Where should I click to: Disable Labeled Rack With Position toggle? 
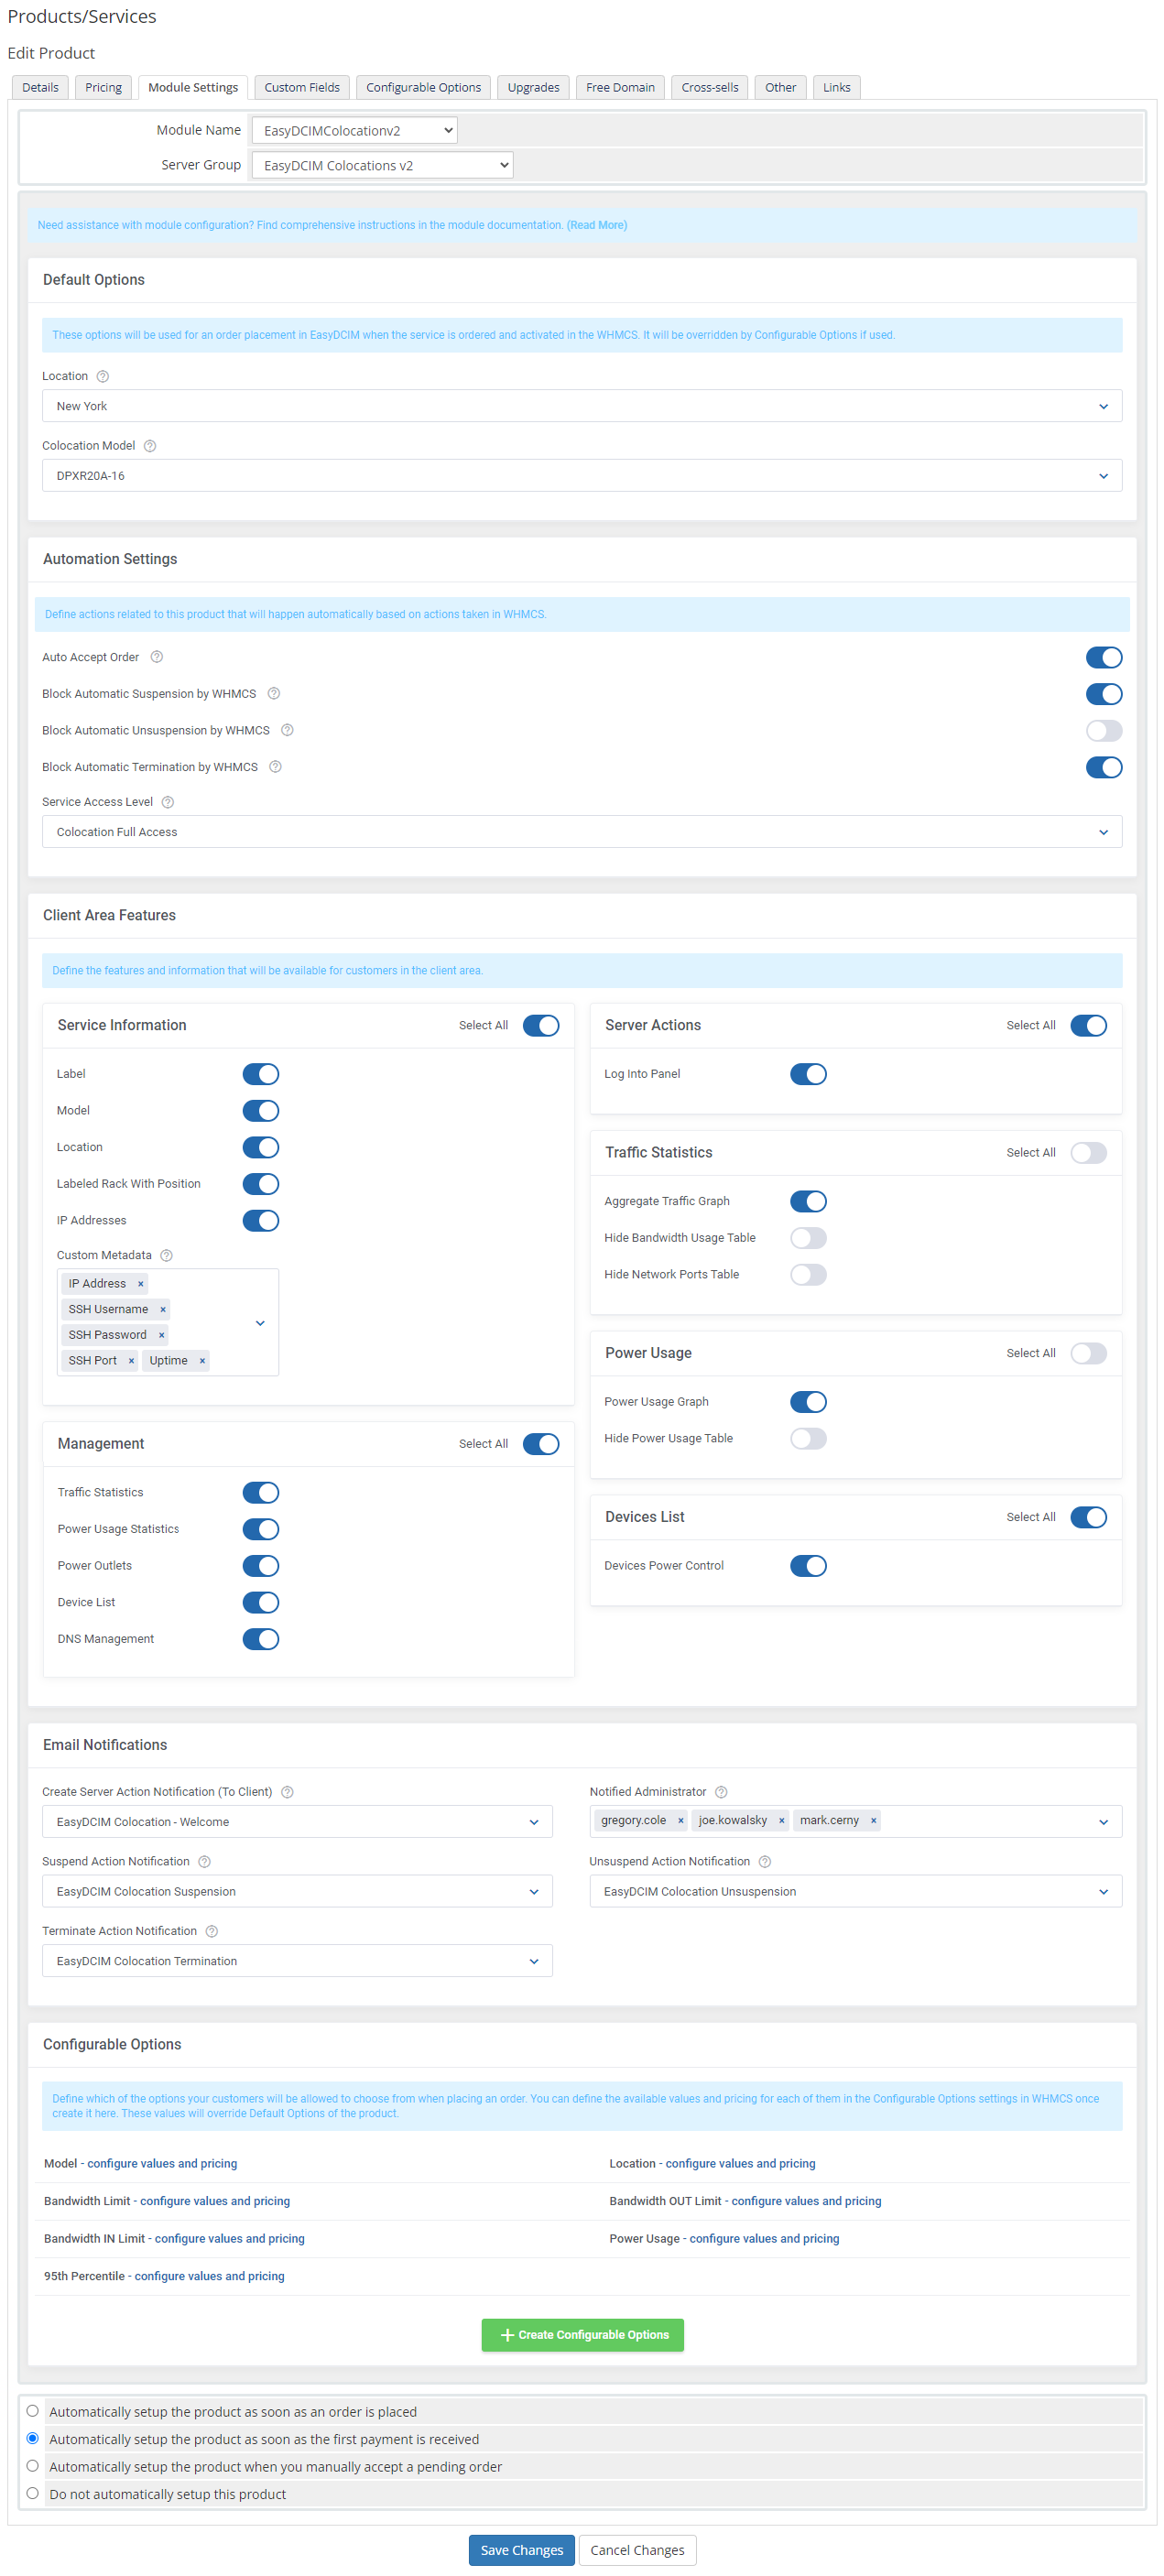point(261,1184)
